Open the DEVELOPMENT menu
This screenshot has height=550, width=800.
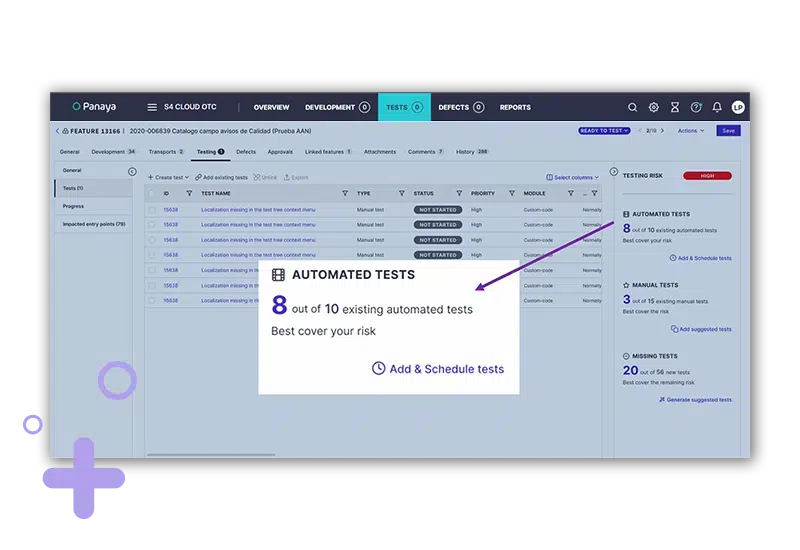click(x=337, y=107)
